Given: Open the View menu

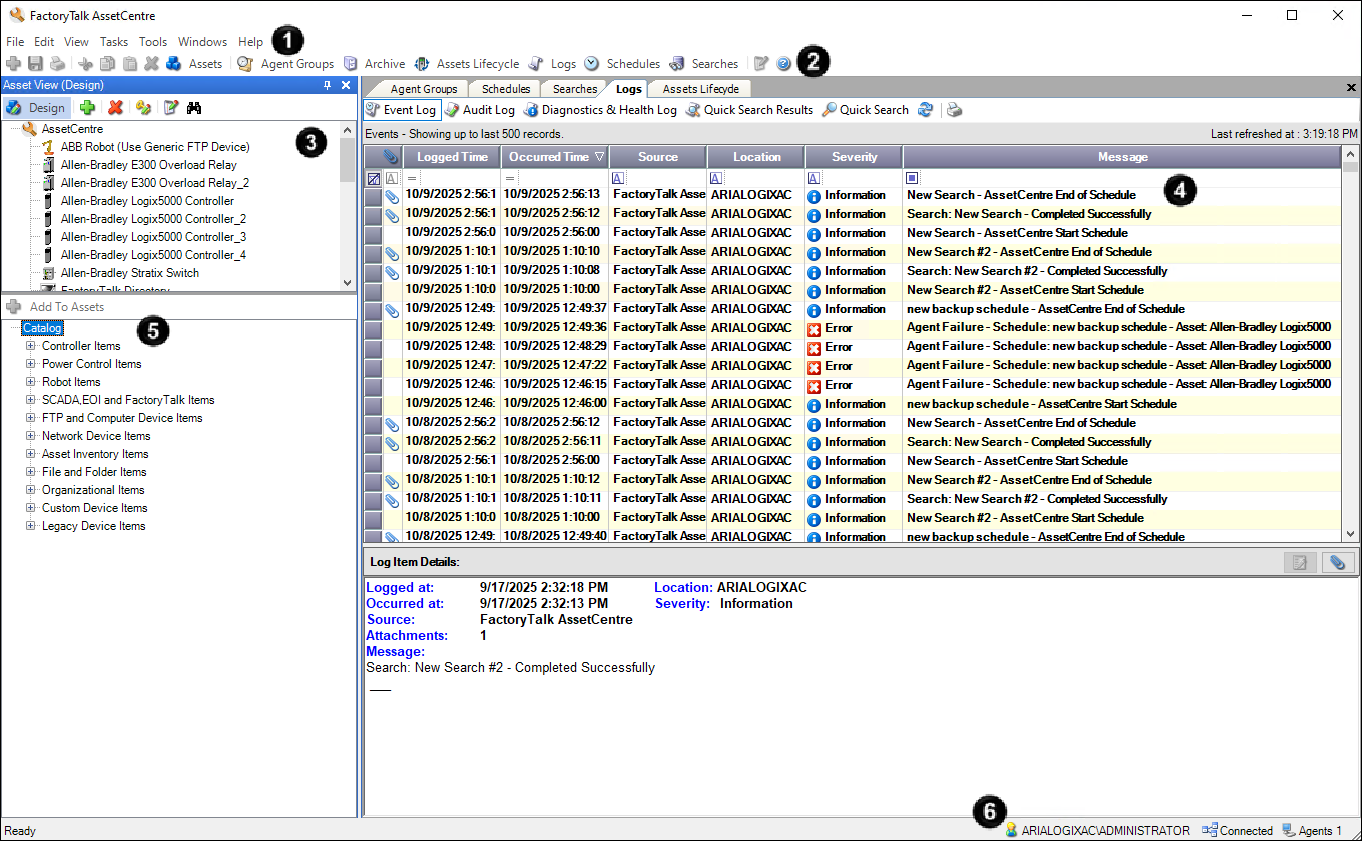Looking at the screenshot, I should coord(76,42).
